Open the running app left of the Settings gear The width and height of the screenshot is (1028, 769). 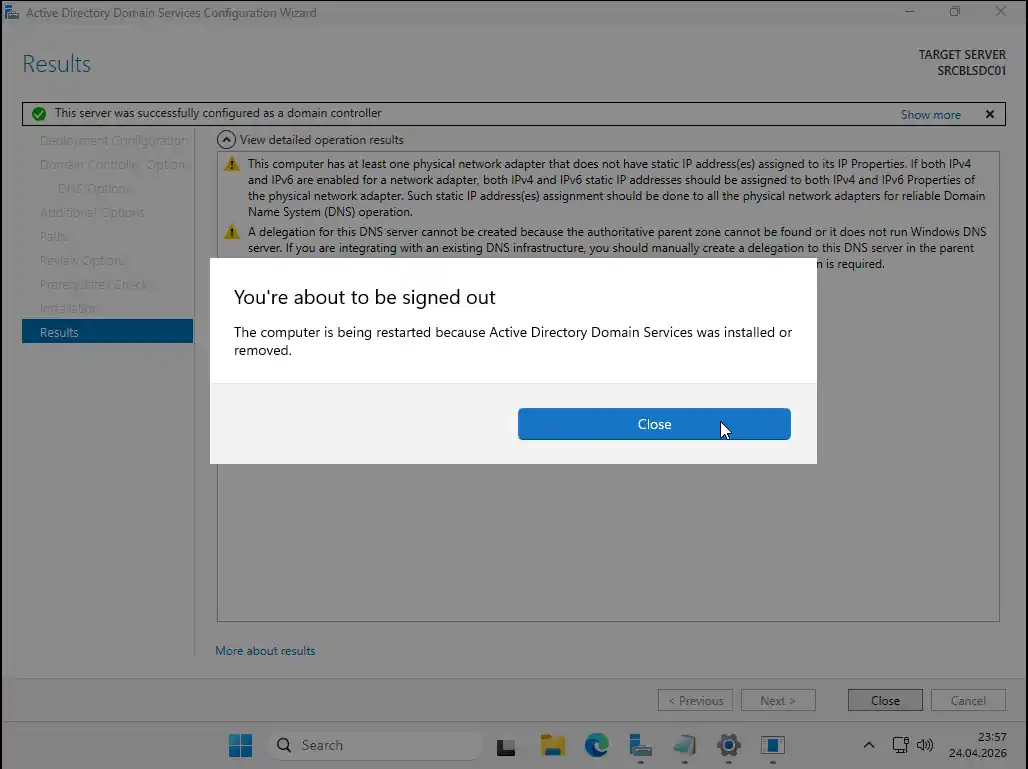(x=684, y=745)
